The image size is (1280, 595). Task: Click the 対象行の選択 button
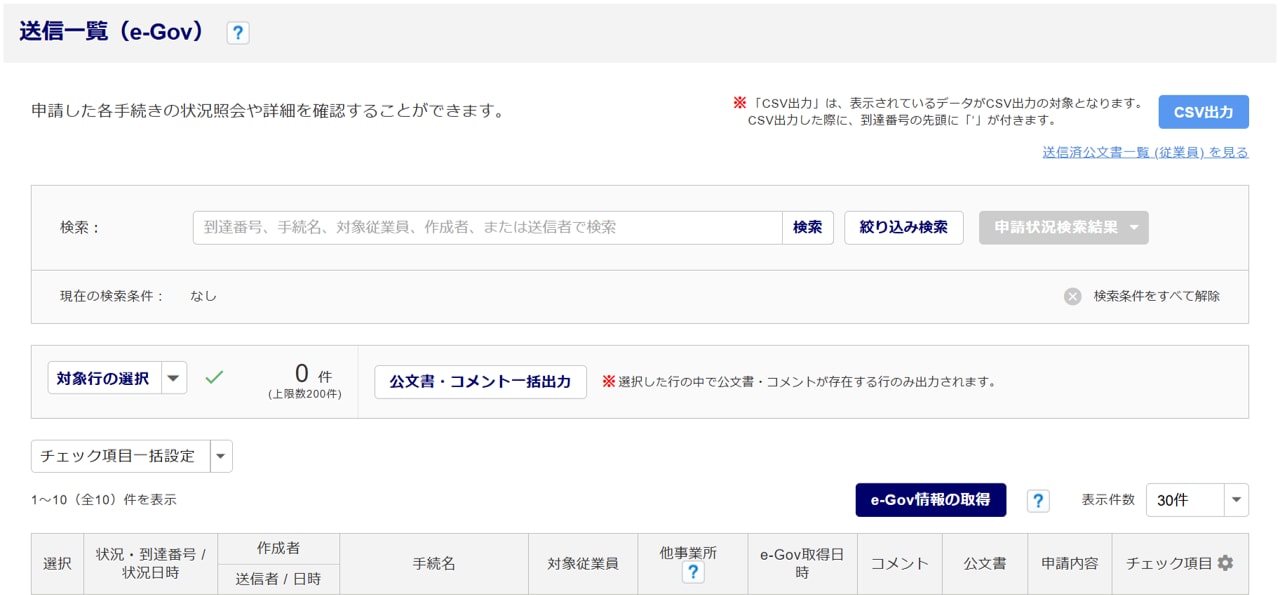click(103, 378)
